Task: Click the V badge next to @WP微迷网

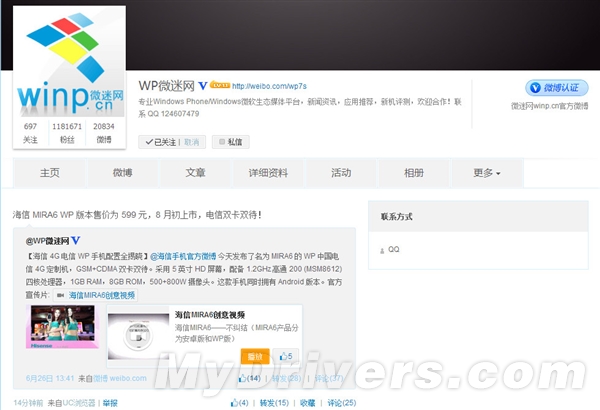Action: coord(76,241)
